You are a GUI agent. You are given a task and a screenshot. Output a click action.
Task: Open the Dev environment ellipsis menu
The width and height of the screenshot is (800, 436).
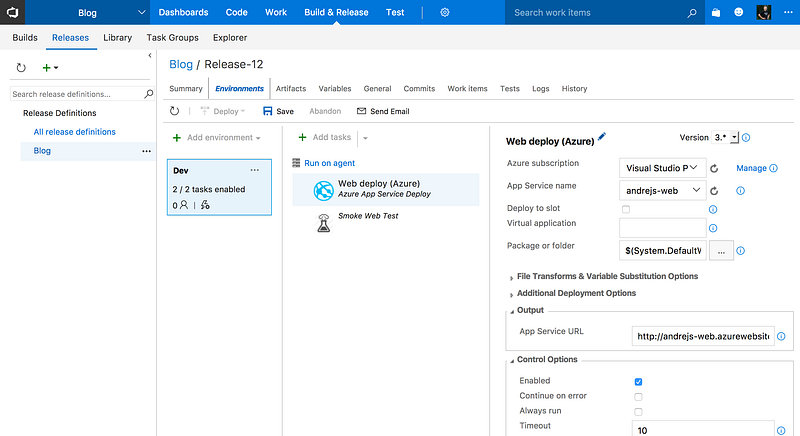coord(254,170)
